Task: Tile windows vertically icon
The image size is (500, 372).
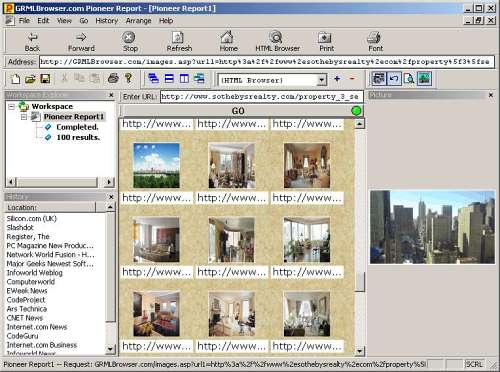Action: pyautogui.click(x=184, y=79)
